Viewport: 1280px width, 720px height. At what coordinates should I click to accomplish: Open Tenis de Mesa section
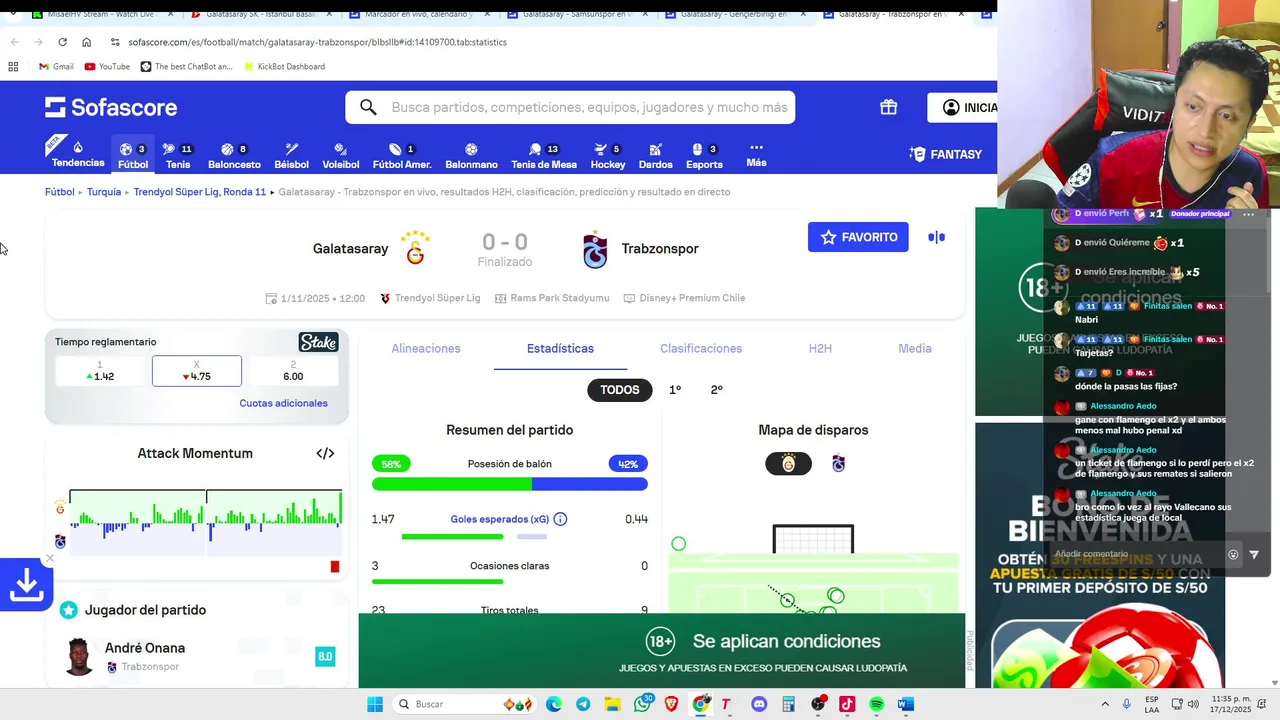point(544,154)
